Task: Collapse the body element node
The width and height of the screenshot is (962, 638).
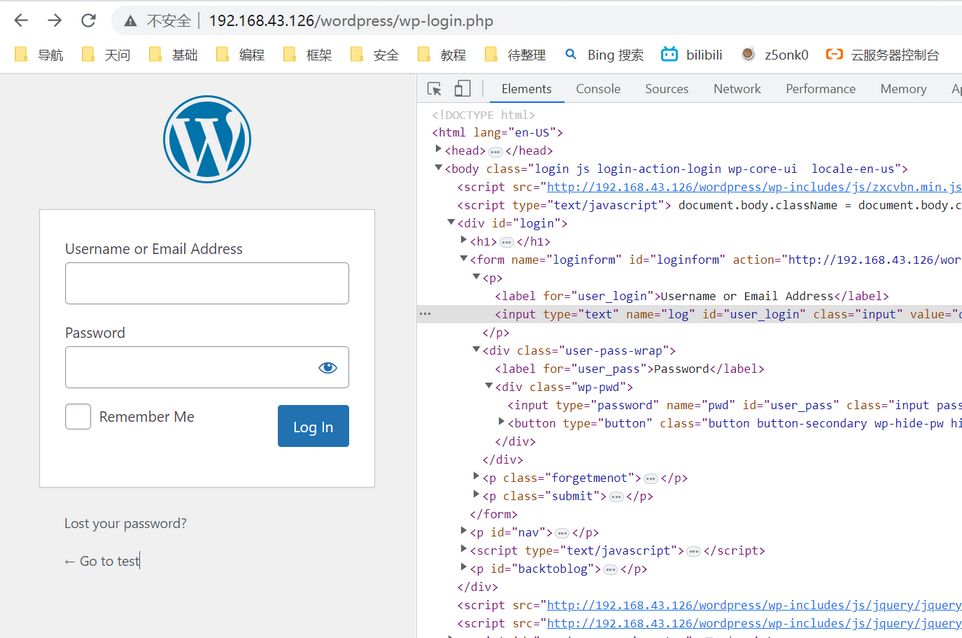Action: tap(438, 167)
